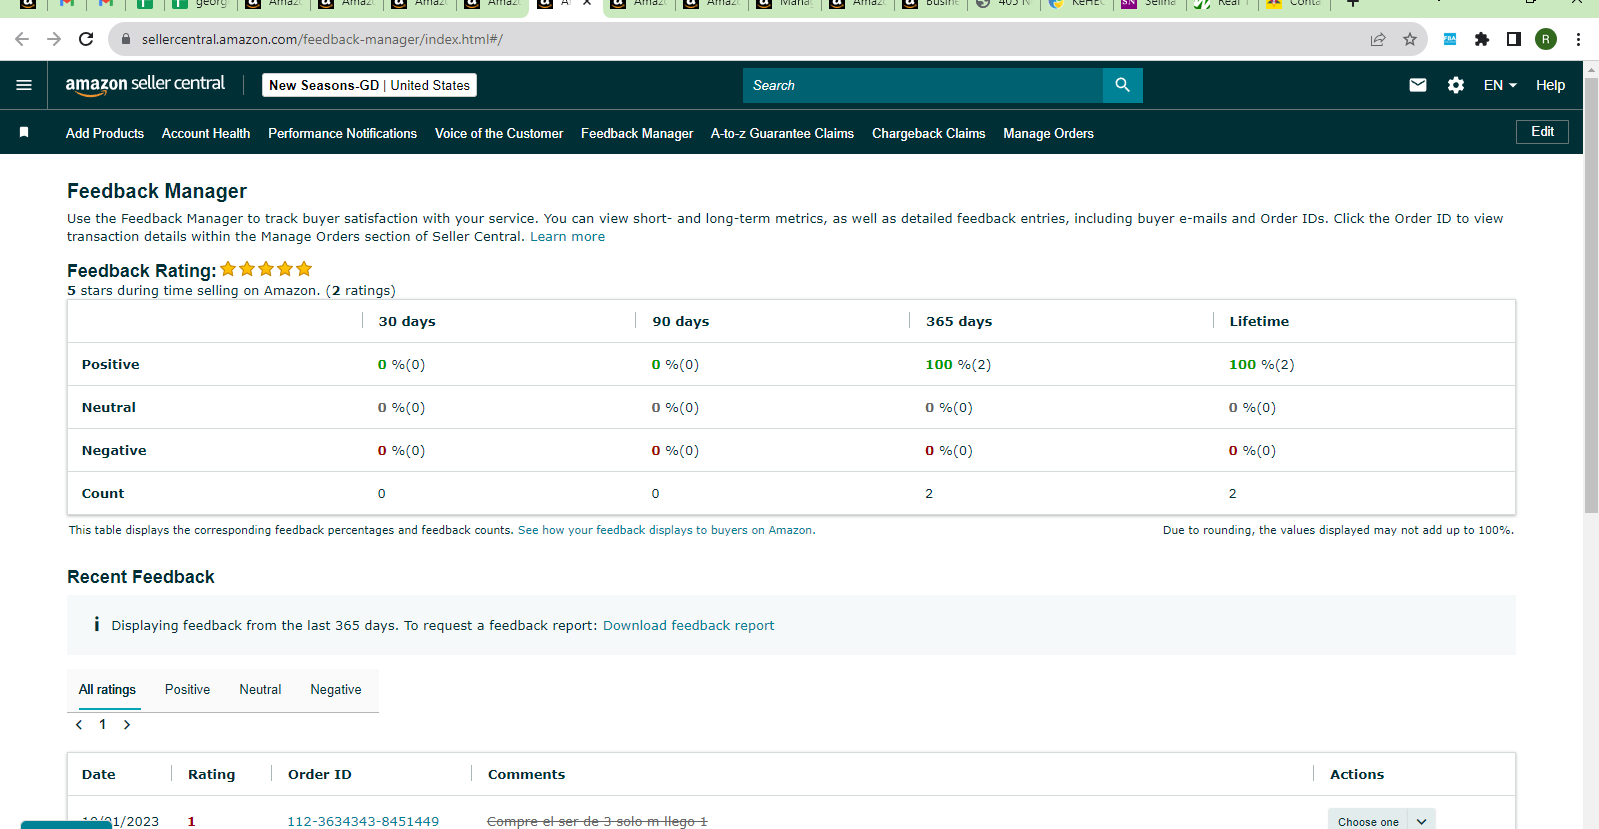The width and height of the screenshot is (1599, 829).
Task: Select page 1 in the feedback pagination
Action: (x=103, y=725)
